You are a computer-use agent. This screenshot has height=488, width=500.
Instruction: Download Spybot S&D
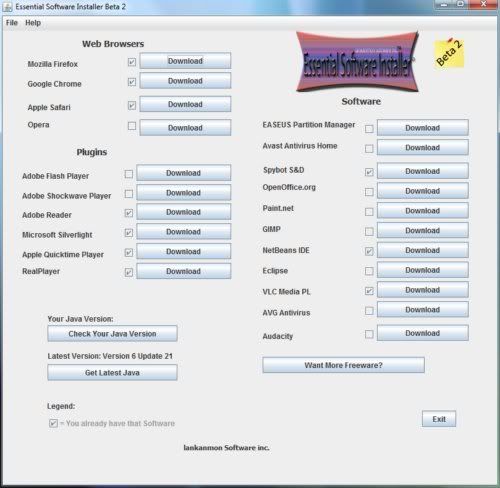point(423,171)
